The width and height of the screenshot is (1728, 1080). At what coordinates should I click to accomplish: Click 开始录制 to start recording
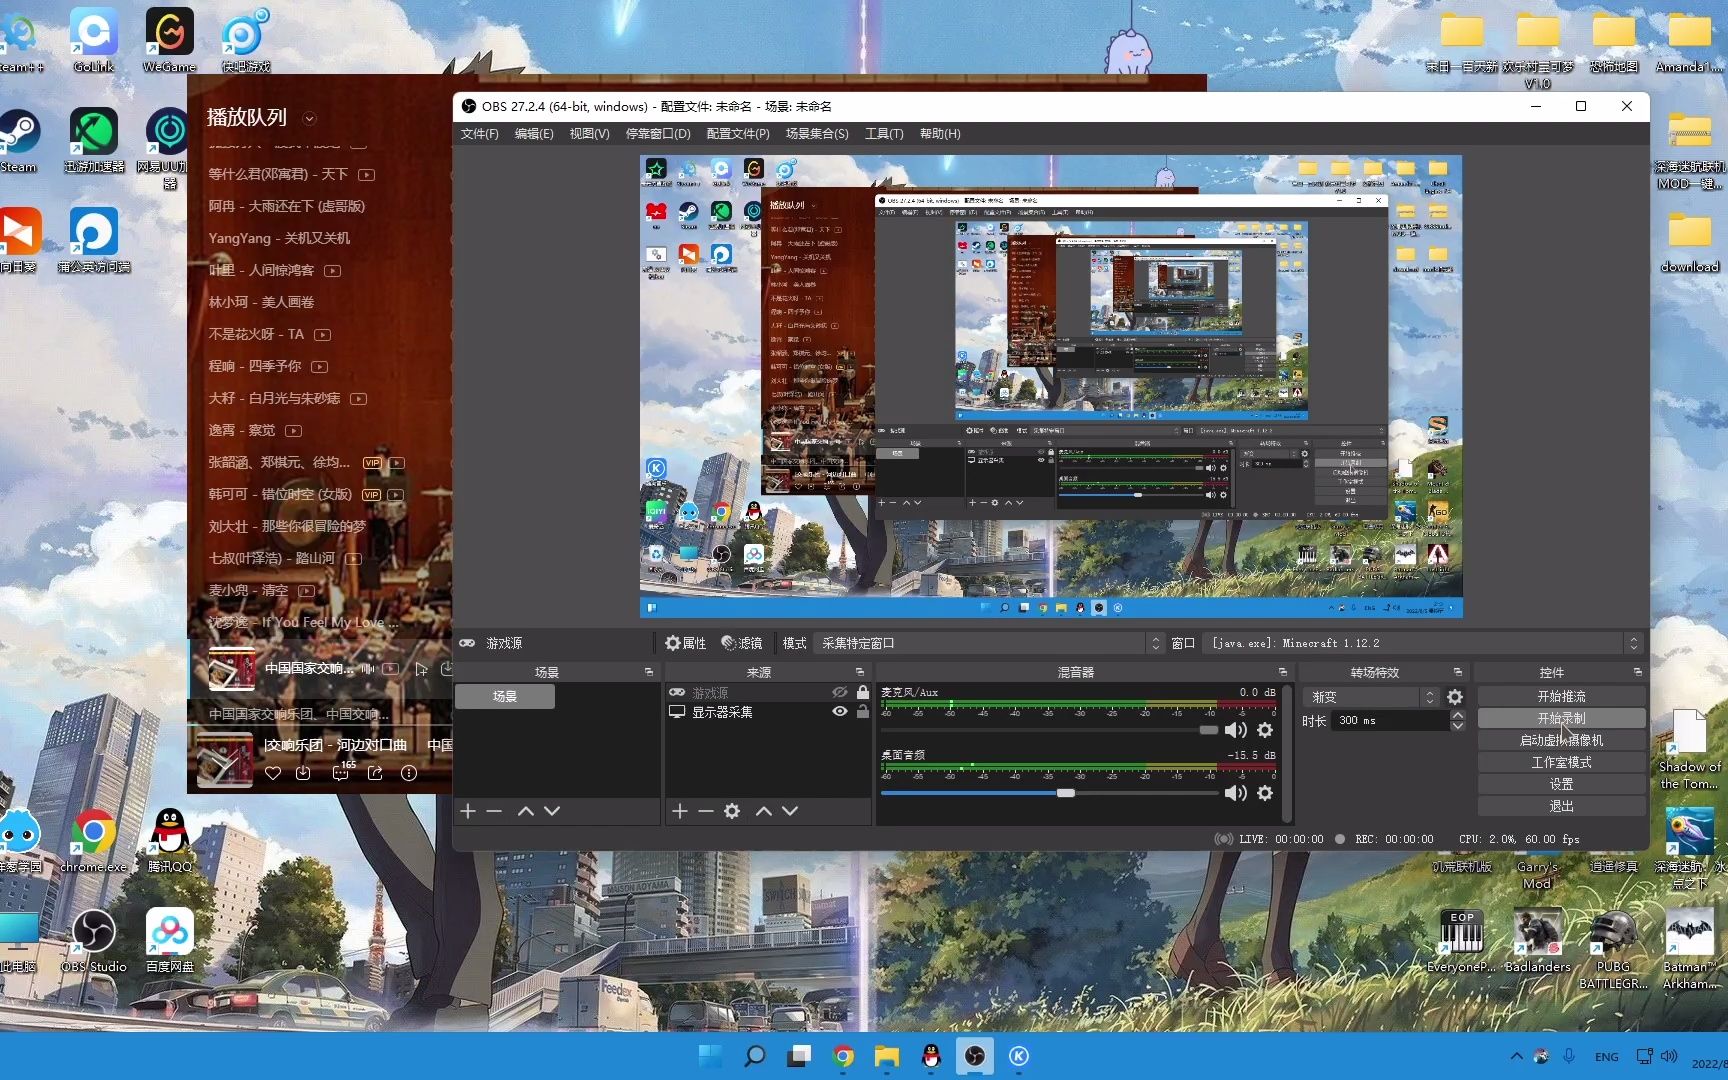tap(1561, 718)
